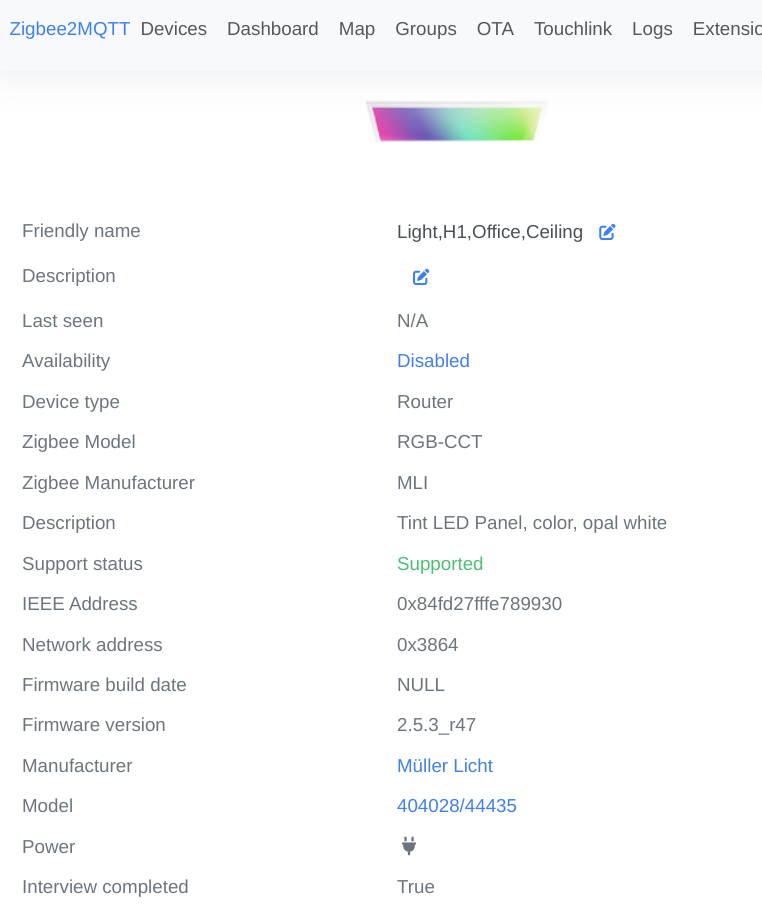762x907 pixels.
Task: Go to the Touchlink page
Action: [x=573, y=29]
